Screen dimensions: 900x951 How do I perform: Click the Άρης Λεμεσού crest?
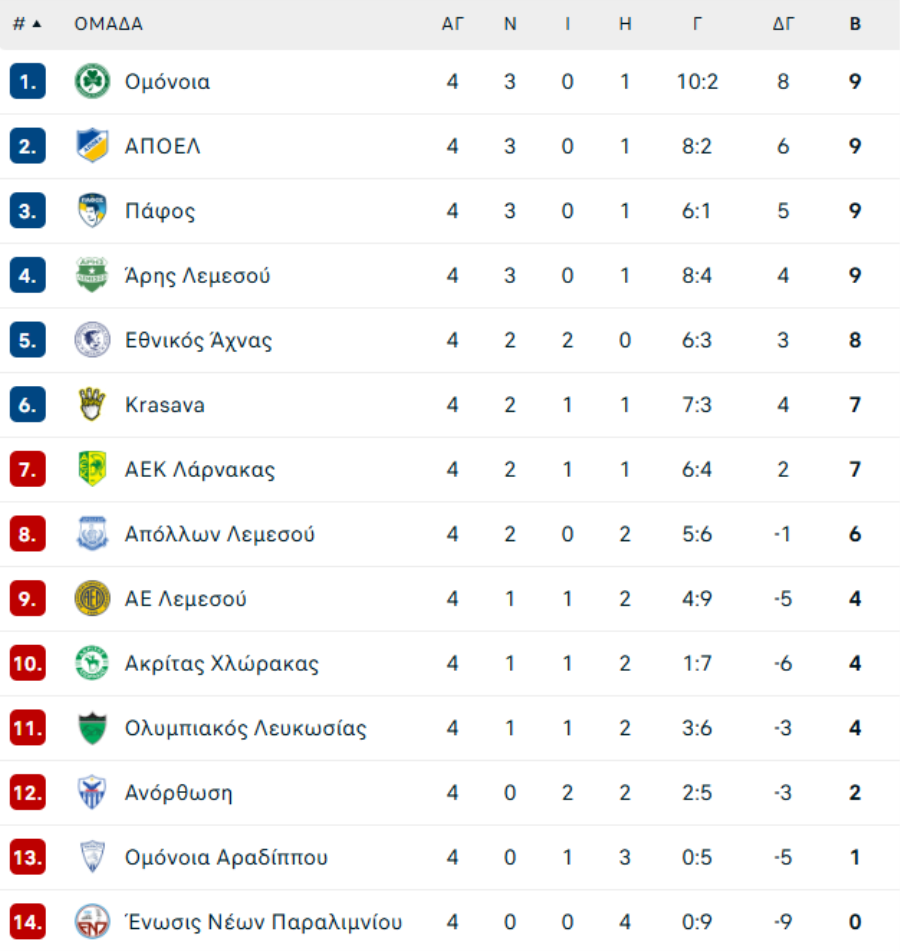[x=92, y=276]
